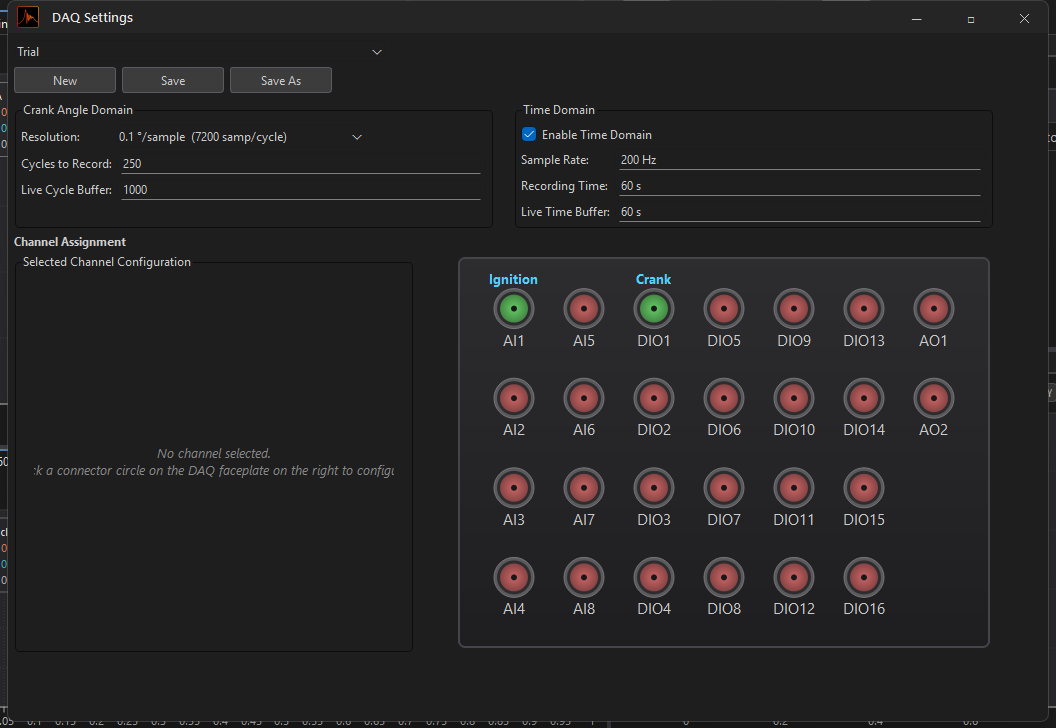Disable the Enable Time Domain checkbox
Viewport: 1056px width, 728px height.
[x=529, y=135]
